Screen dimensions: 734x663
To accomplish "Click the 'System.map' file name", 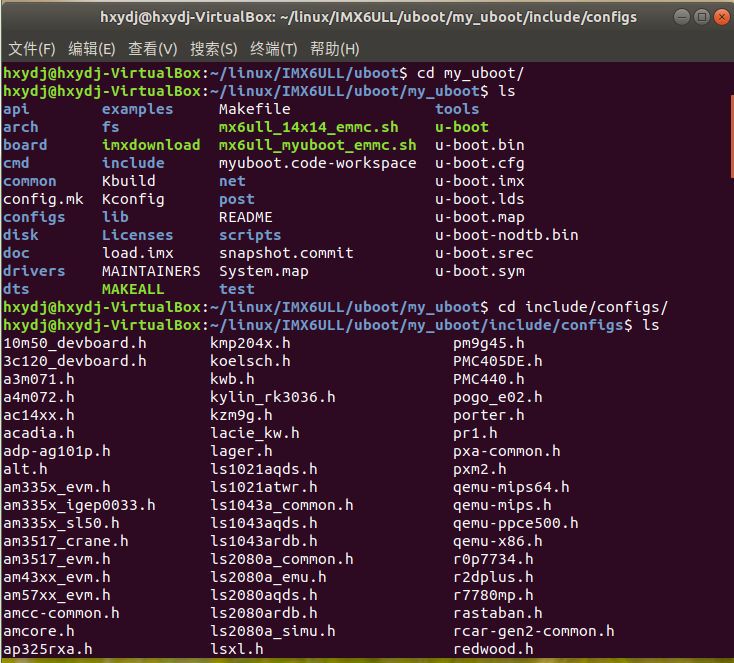I will [x=264, y=271].
